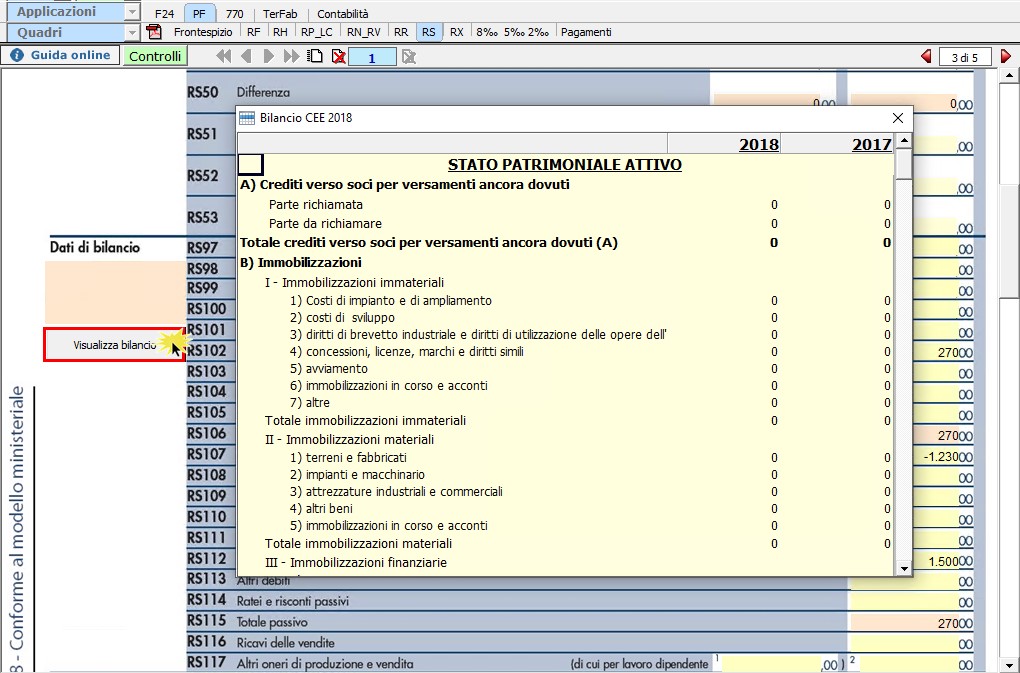The height and width of the screenshot is (673, 1020).
Task: Click main form scrollbar up arrow
Action: click(x=1009, y=75)
